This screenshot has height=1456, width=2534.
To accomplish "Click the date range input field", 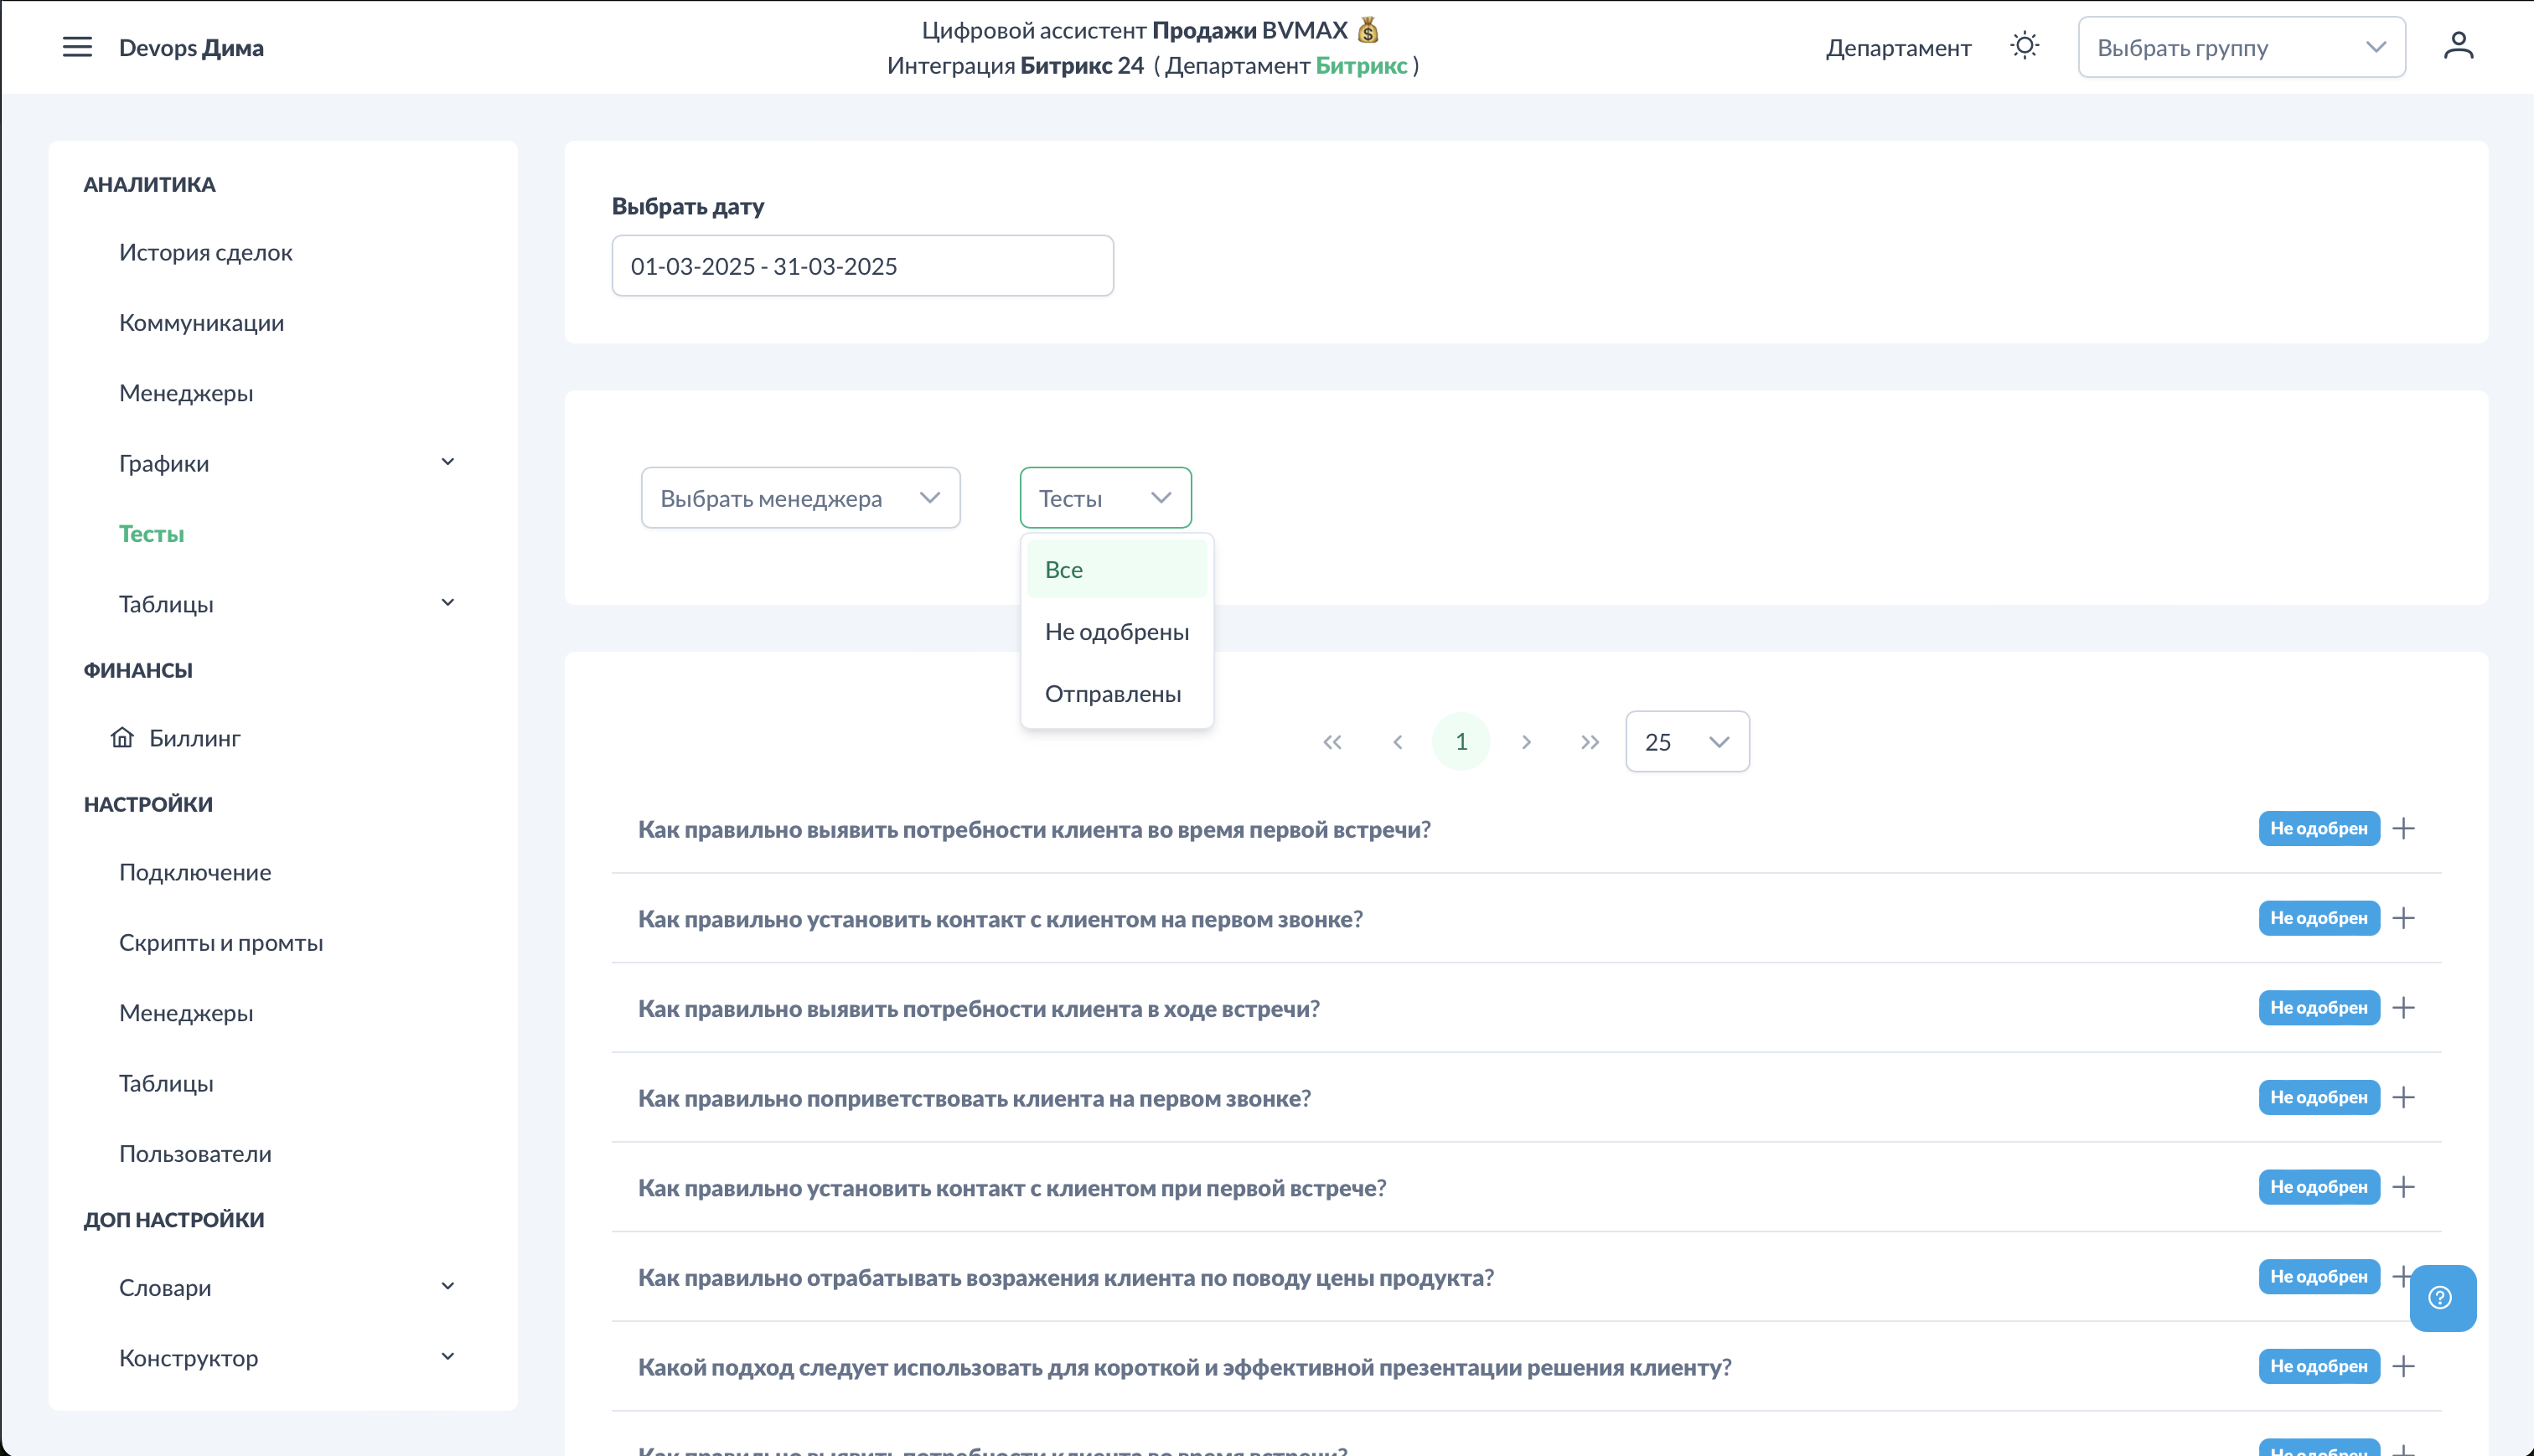I will (861, 266).
